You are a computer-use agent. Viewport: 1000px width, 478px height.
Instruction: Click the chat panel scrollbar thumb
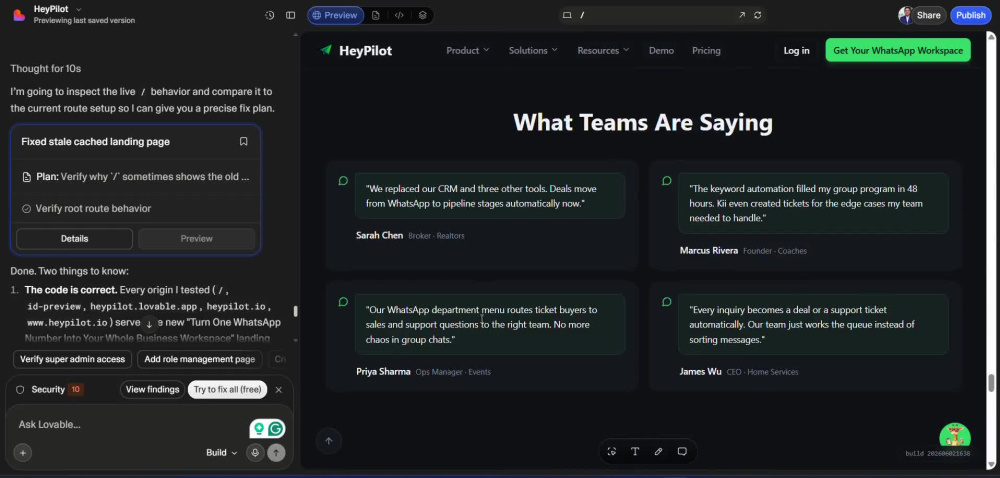point(295,311)
